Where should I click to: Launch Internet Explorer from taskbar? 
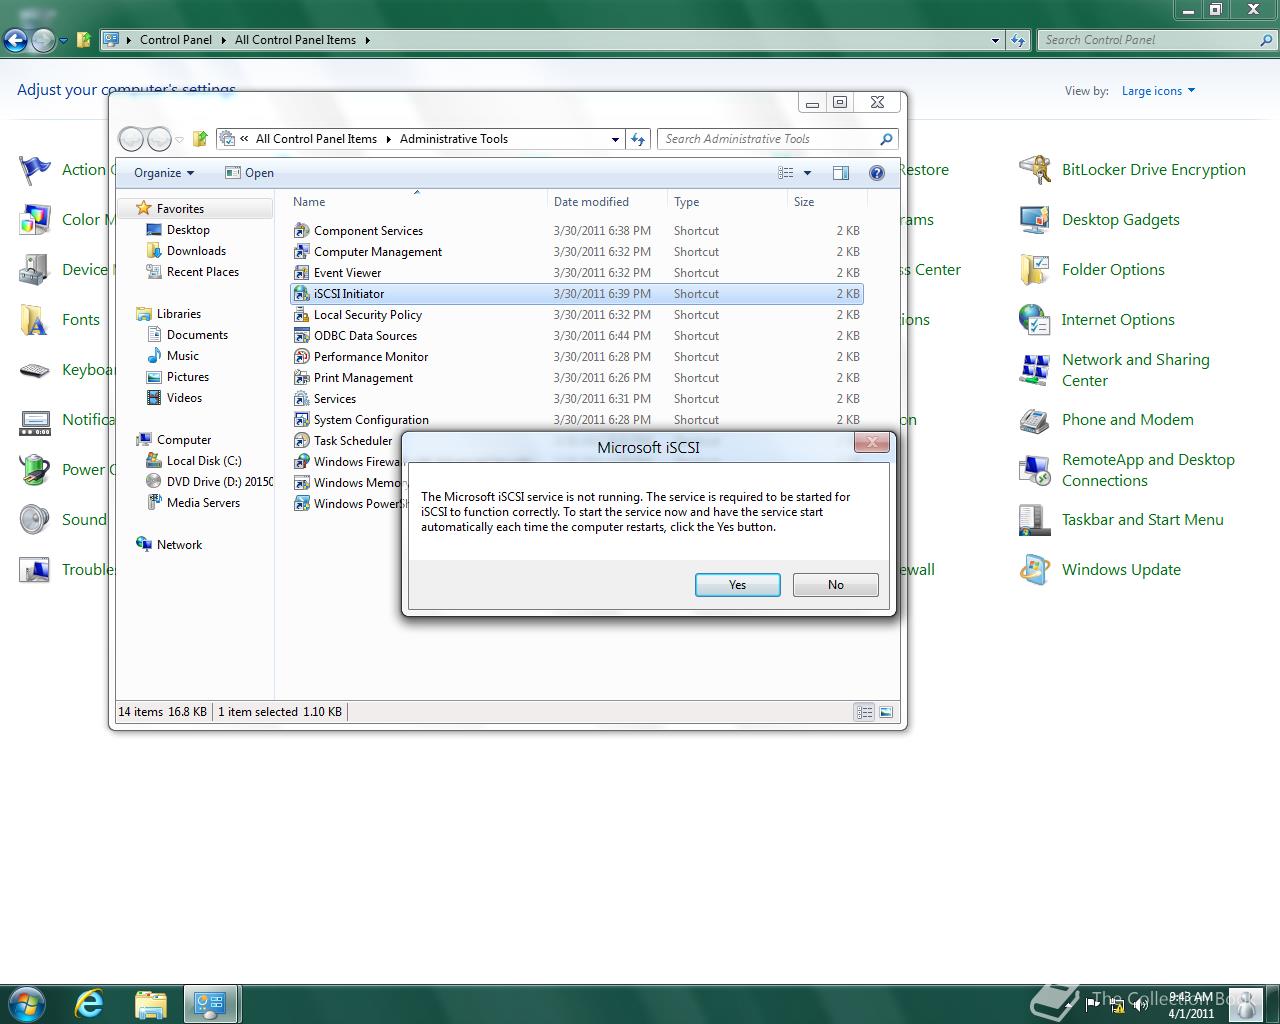pos(89,1003)
